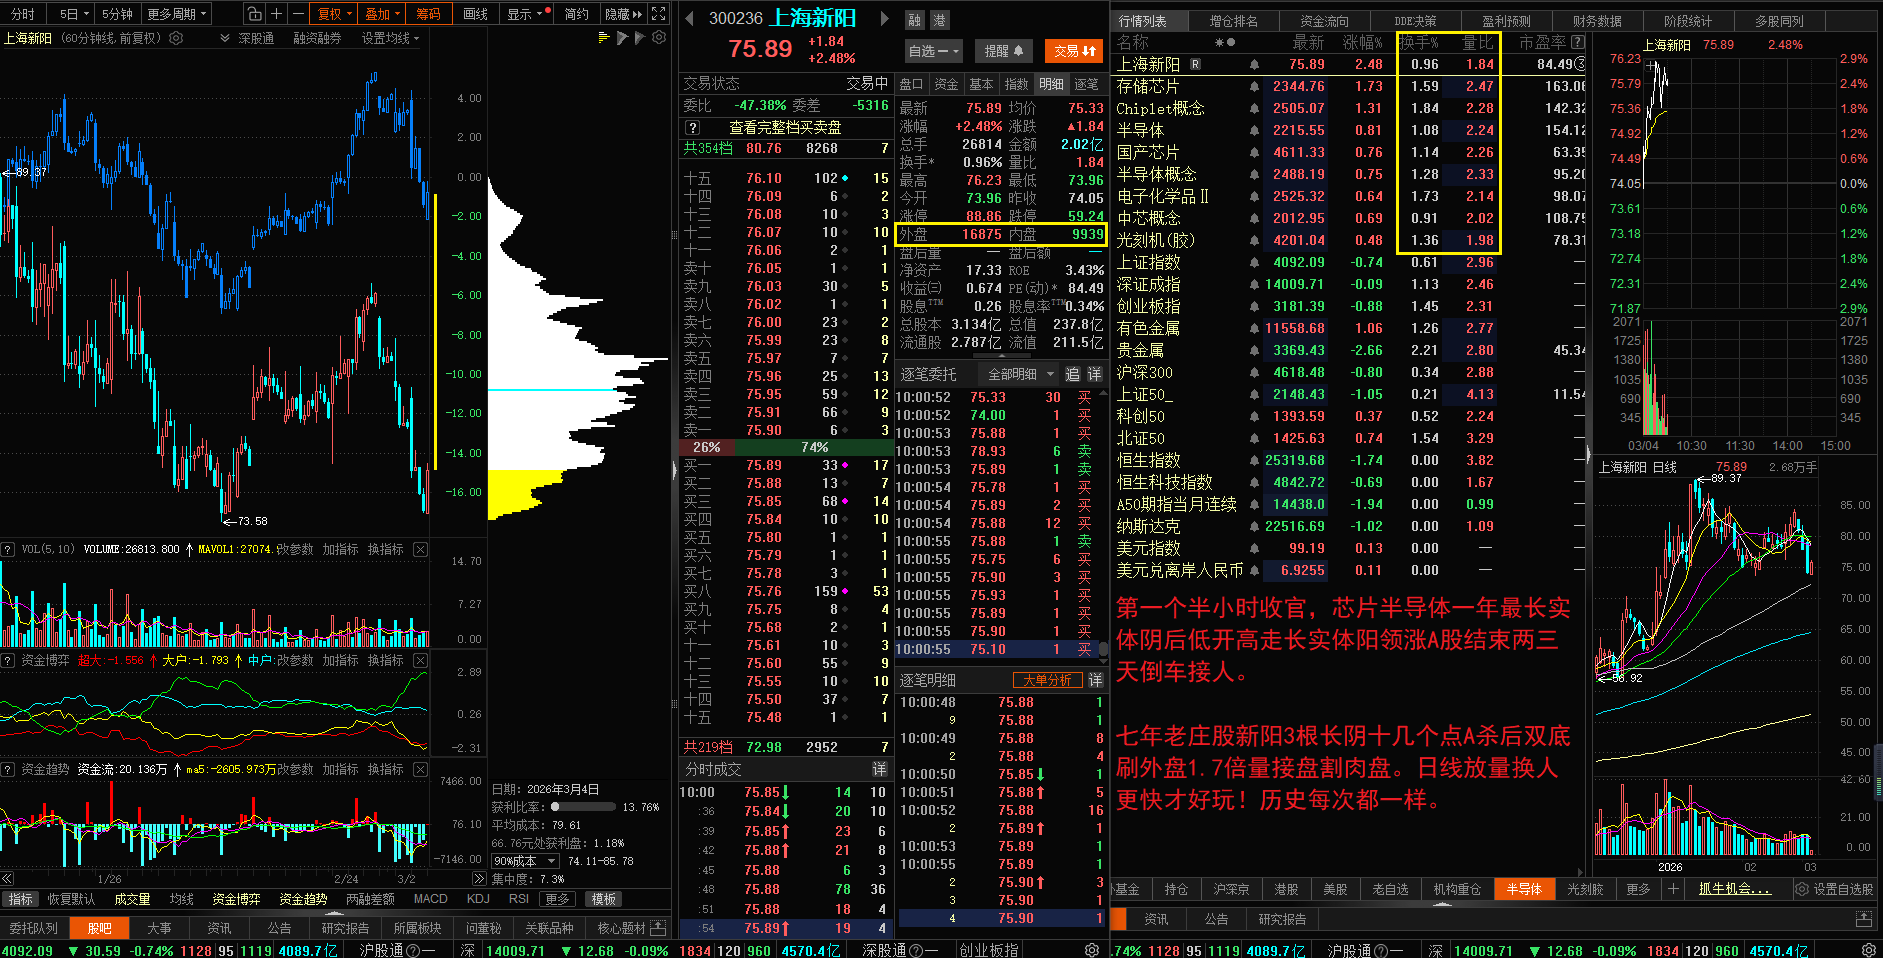The height and width of the screenshot is (958, 1883).
Task: Open gear icon at chart's top right
Action: click(659, 38)
